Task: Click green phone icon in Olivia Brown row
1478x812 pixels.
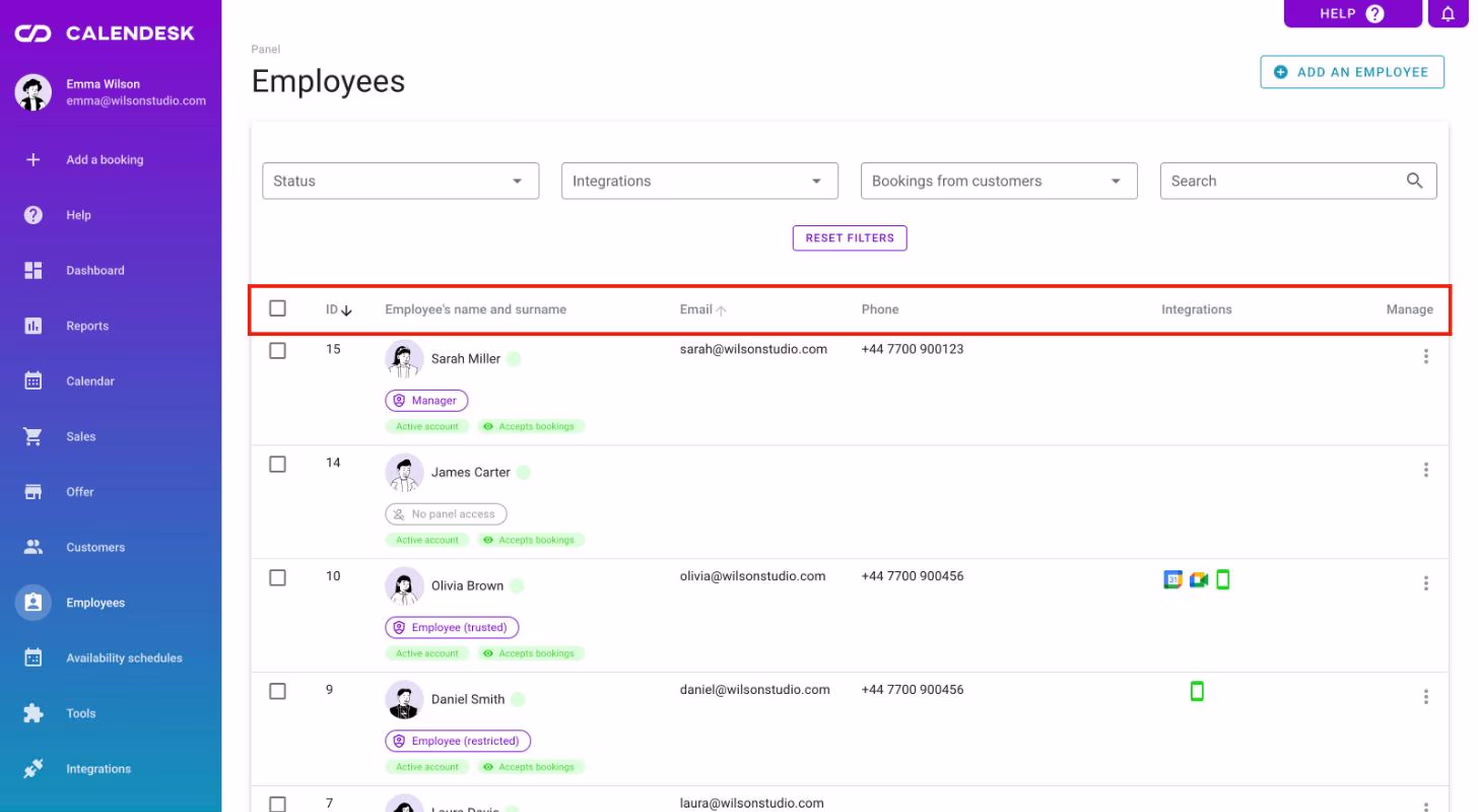Action: pos(1223,579)
